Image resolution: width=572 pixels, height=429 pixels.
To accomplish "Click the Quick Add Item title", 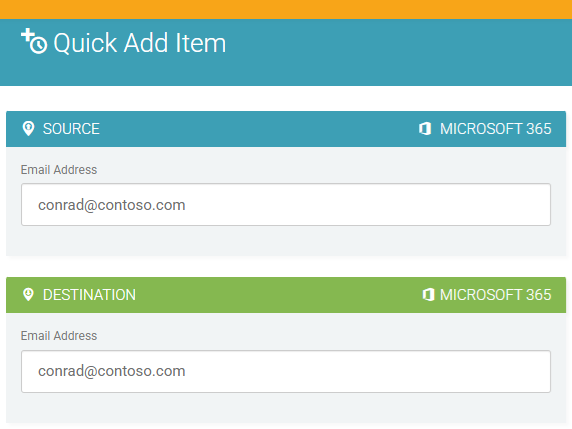I will pyautogui.click(x=140, y=43).
